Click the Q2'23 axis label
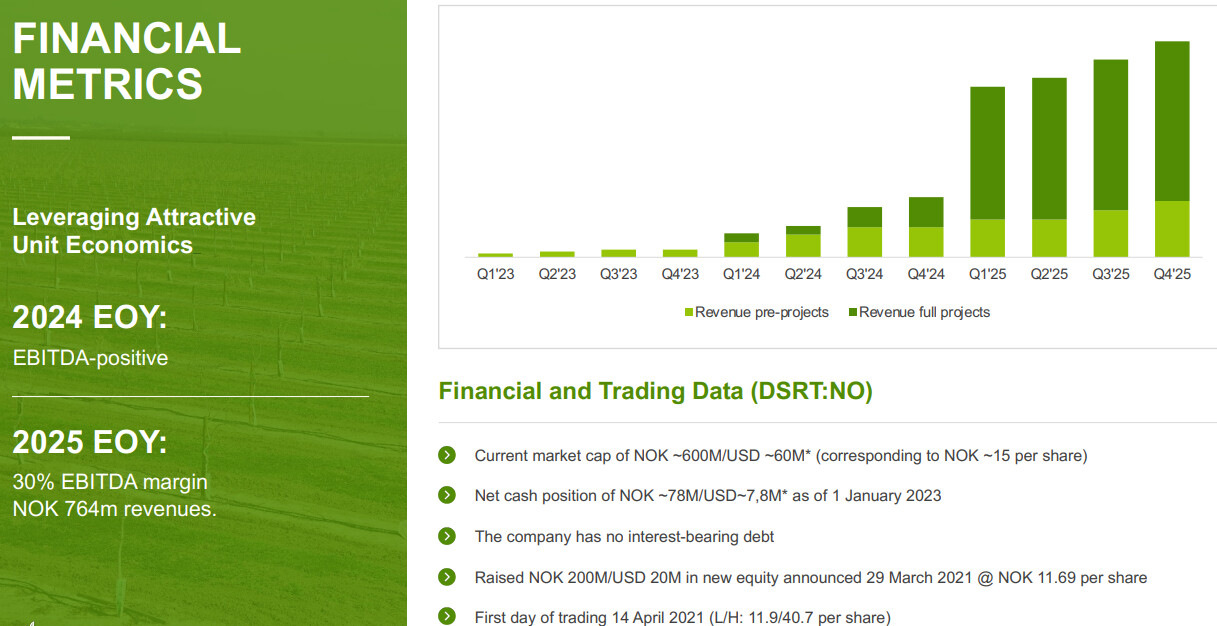Viewport: 1217px width, 626px height. pyautogui.click(x=557, y=274)
